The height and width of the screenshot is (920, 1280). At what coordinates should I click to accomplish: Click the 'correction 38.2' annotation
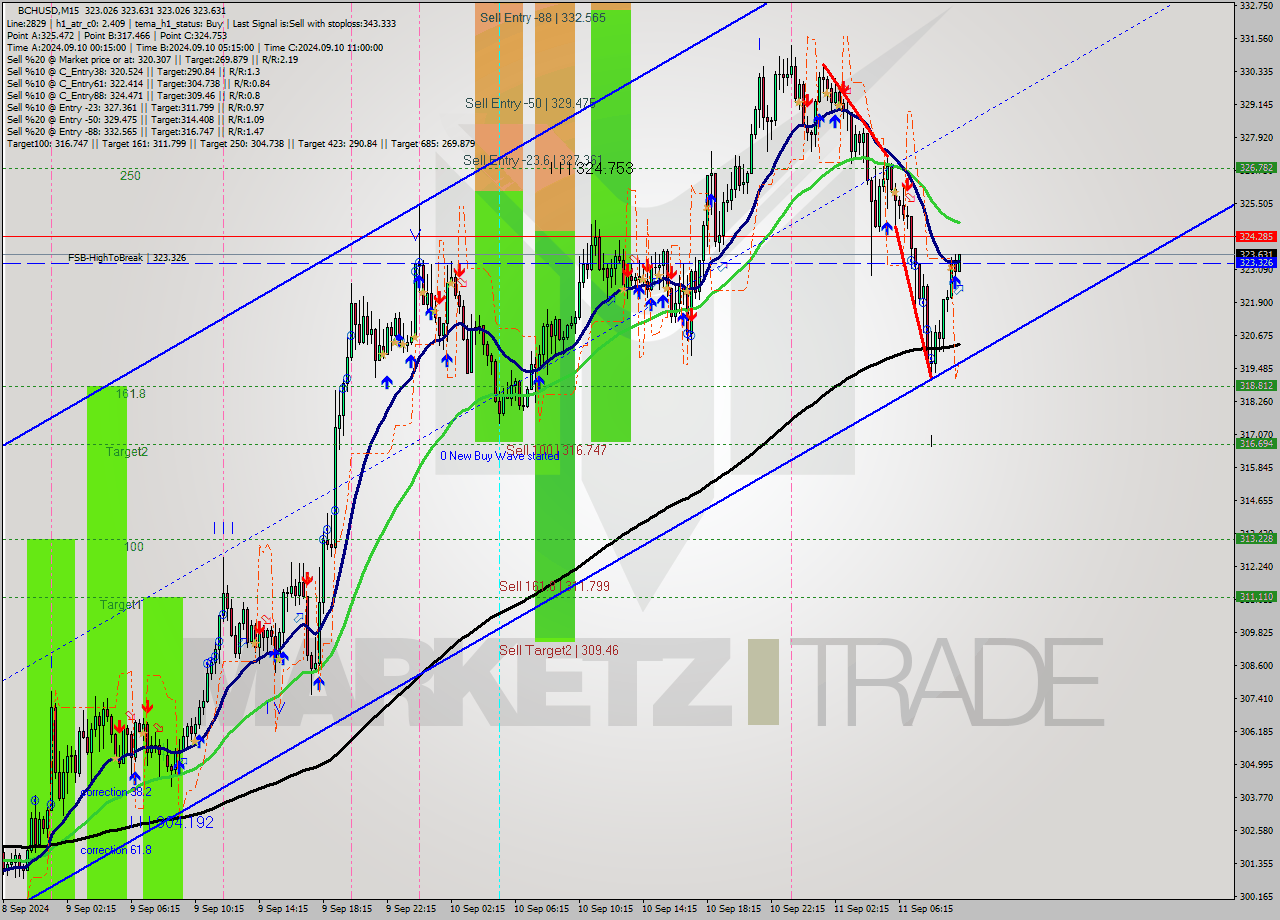click(116, 792)
